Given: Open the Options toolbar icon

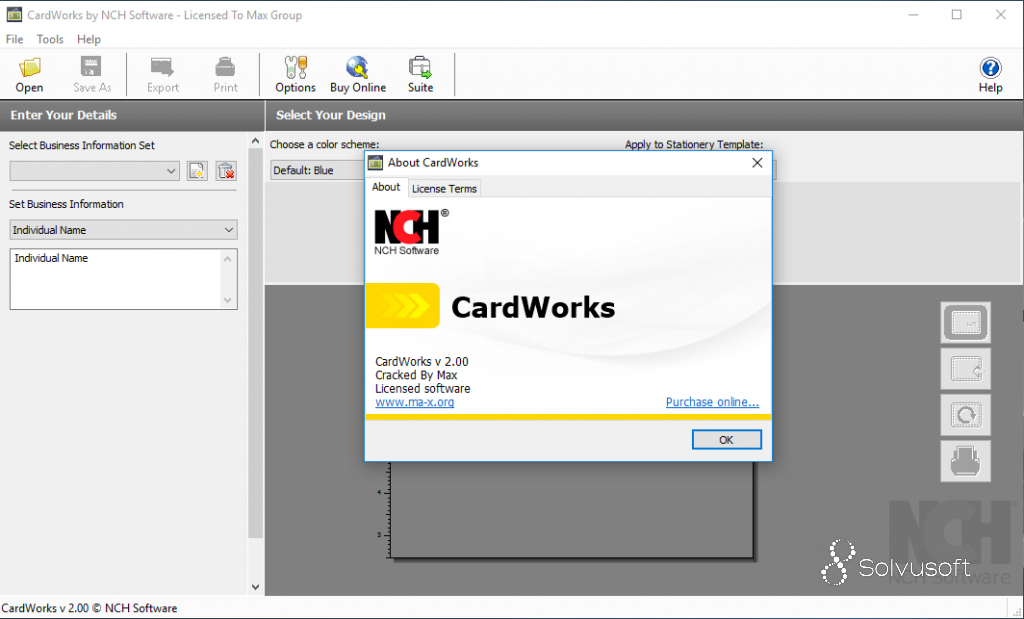Looking at the screenshot, I should click(x=295, y=74).
